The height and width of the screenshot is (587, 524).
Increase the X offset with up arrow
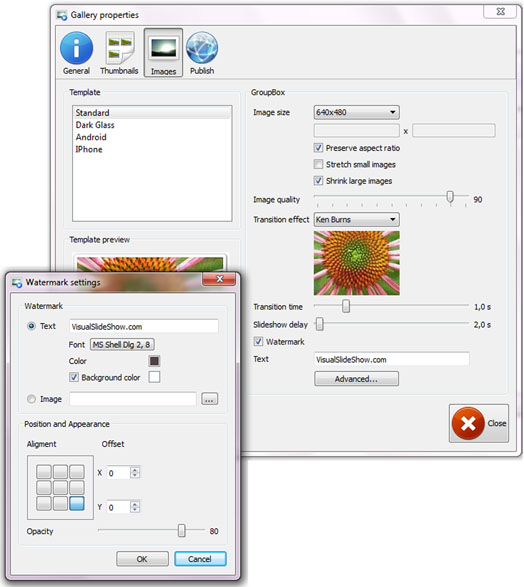pyautogui.click(x=135, y=469)
